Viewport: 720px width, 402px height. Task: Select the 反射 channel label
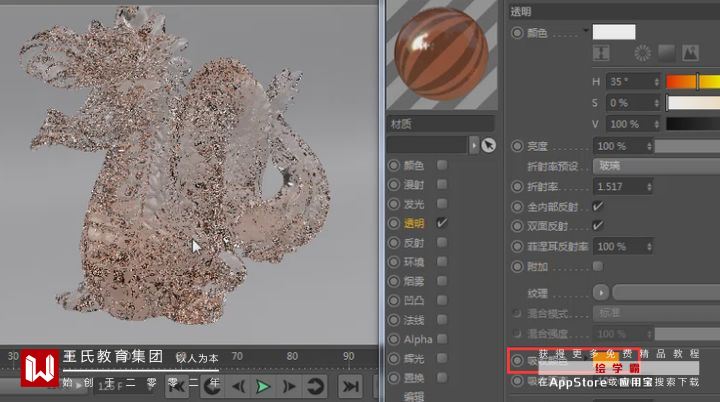click(x=414, y=243)
